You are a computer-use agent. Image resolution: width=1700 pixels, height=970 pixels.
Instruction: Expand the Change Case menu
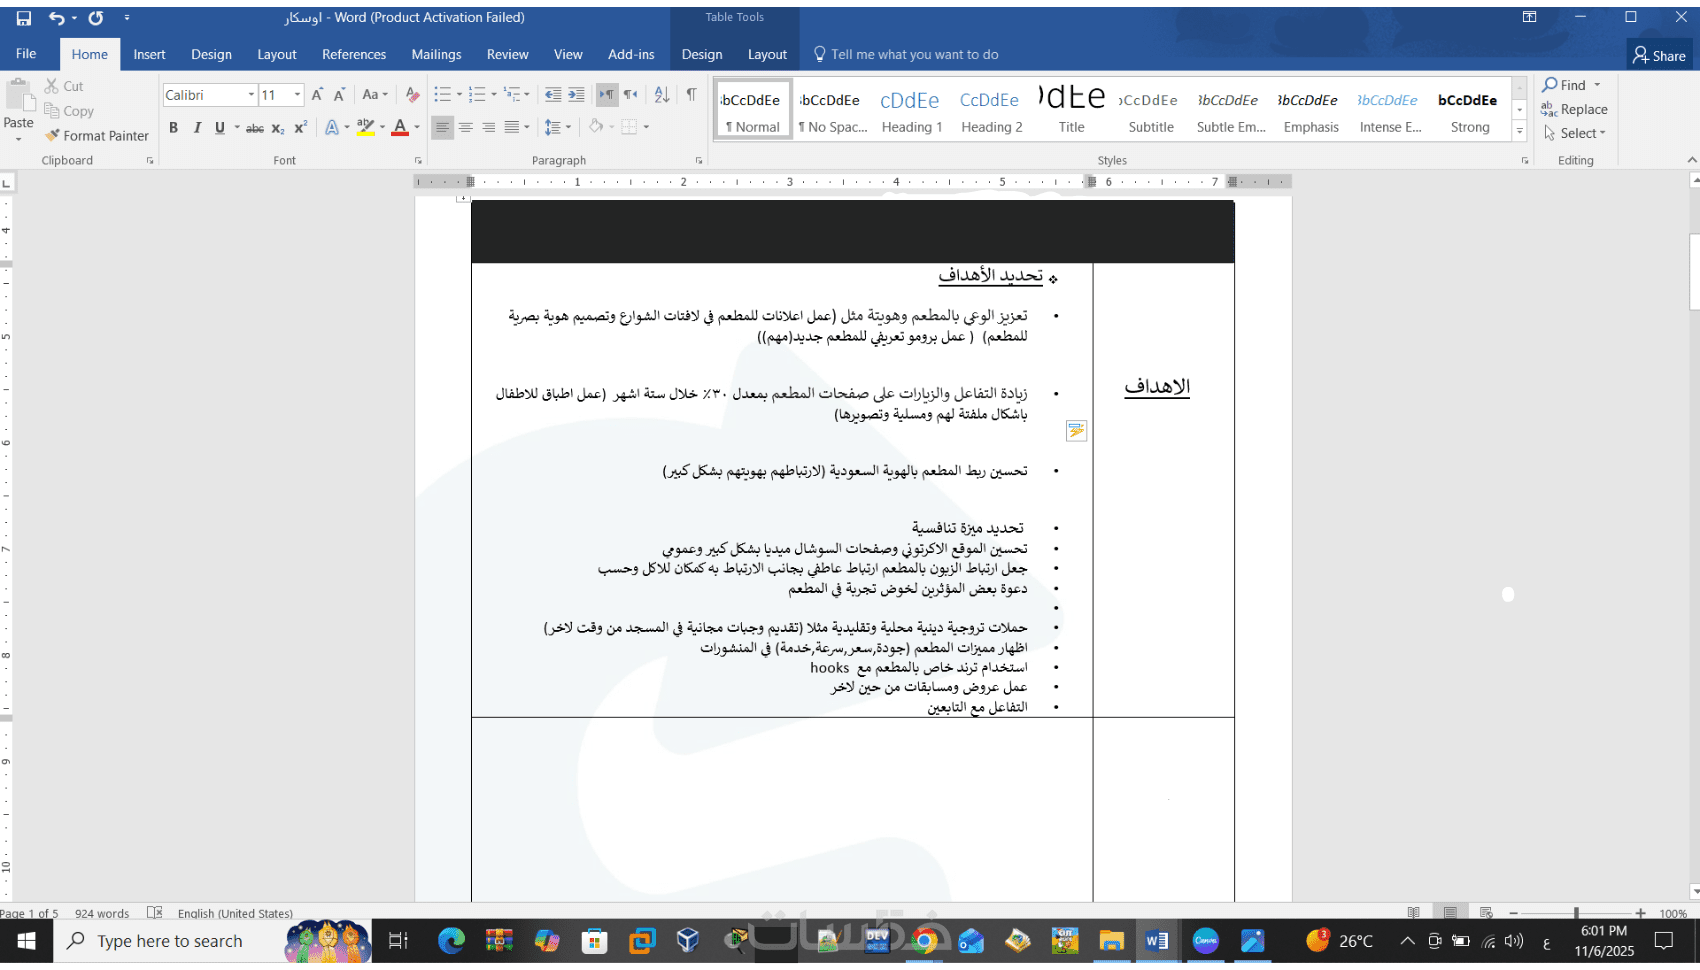tap(375, 95)
